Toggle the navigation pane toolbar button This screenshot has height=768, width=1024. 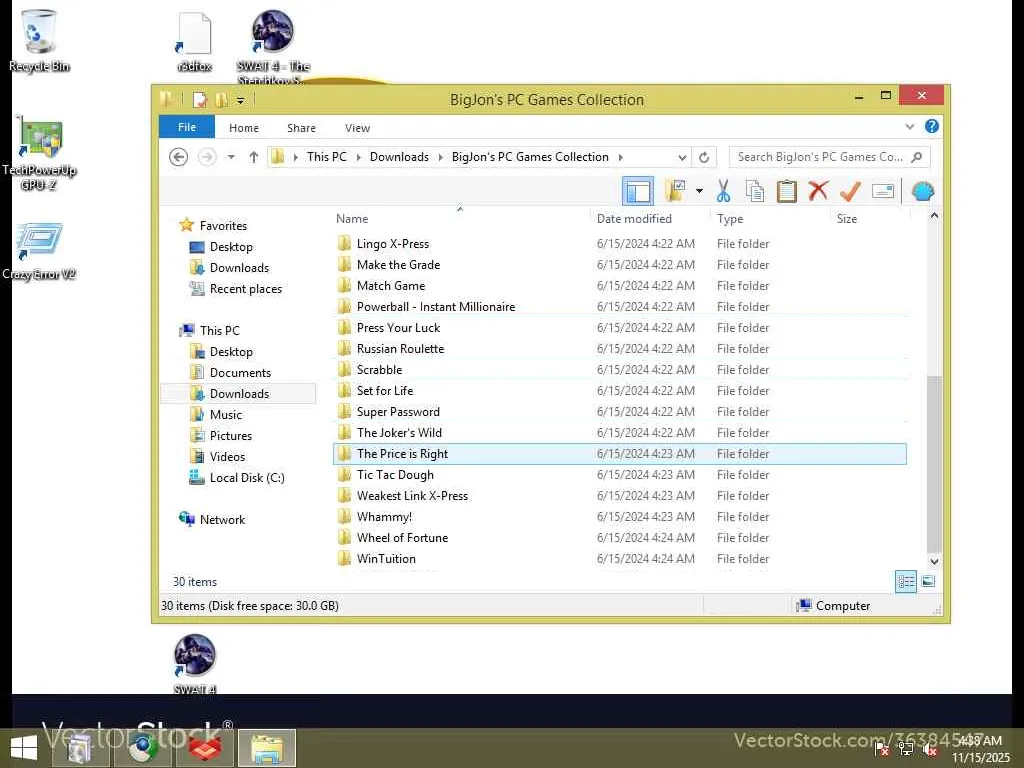(637, 191)
